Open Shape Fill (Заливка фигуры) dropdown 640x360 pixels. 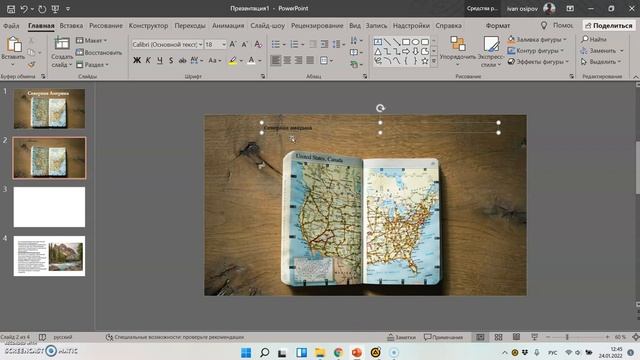[537, 40]
